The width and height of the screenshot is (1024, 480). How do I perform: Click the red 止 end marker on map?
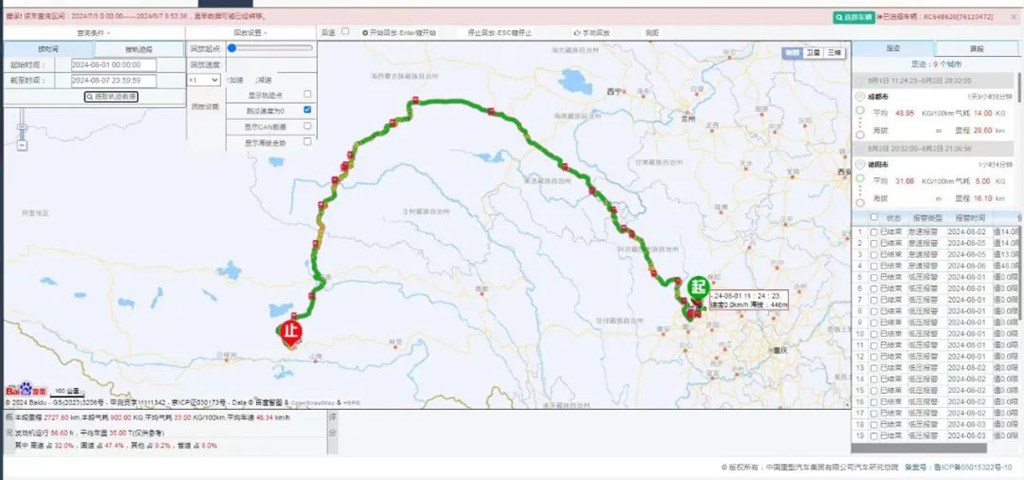291,331
